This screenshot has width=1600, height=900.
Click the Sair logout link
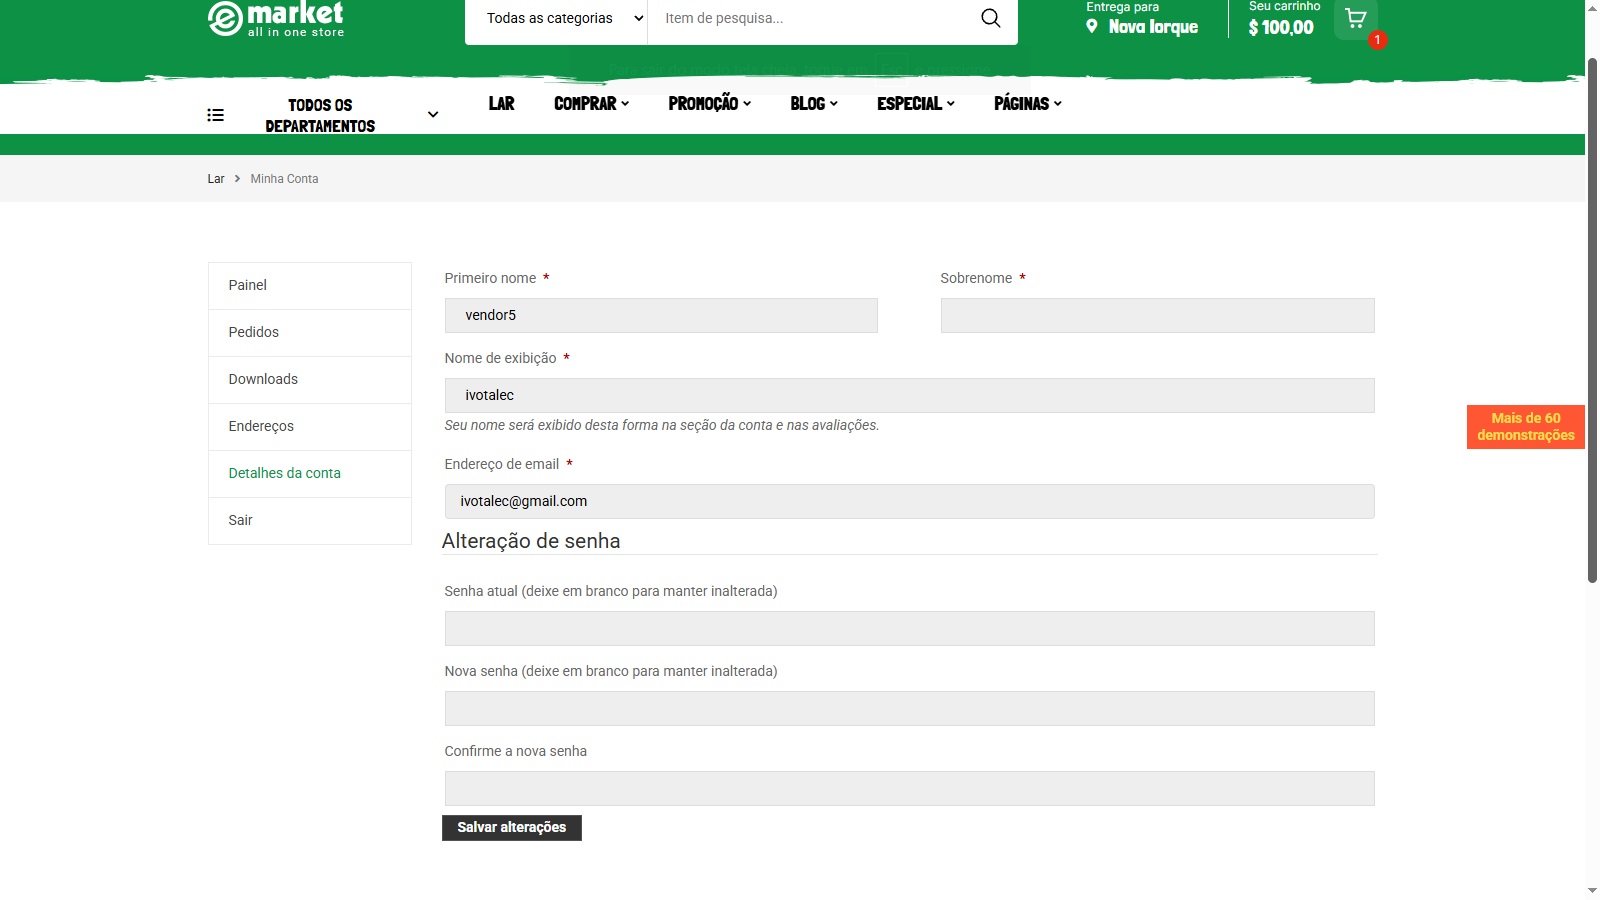click(240, 520)
